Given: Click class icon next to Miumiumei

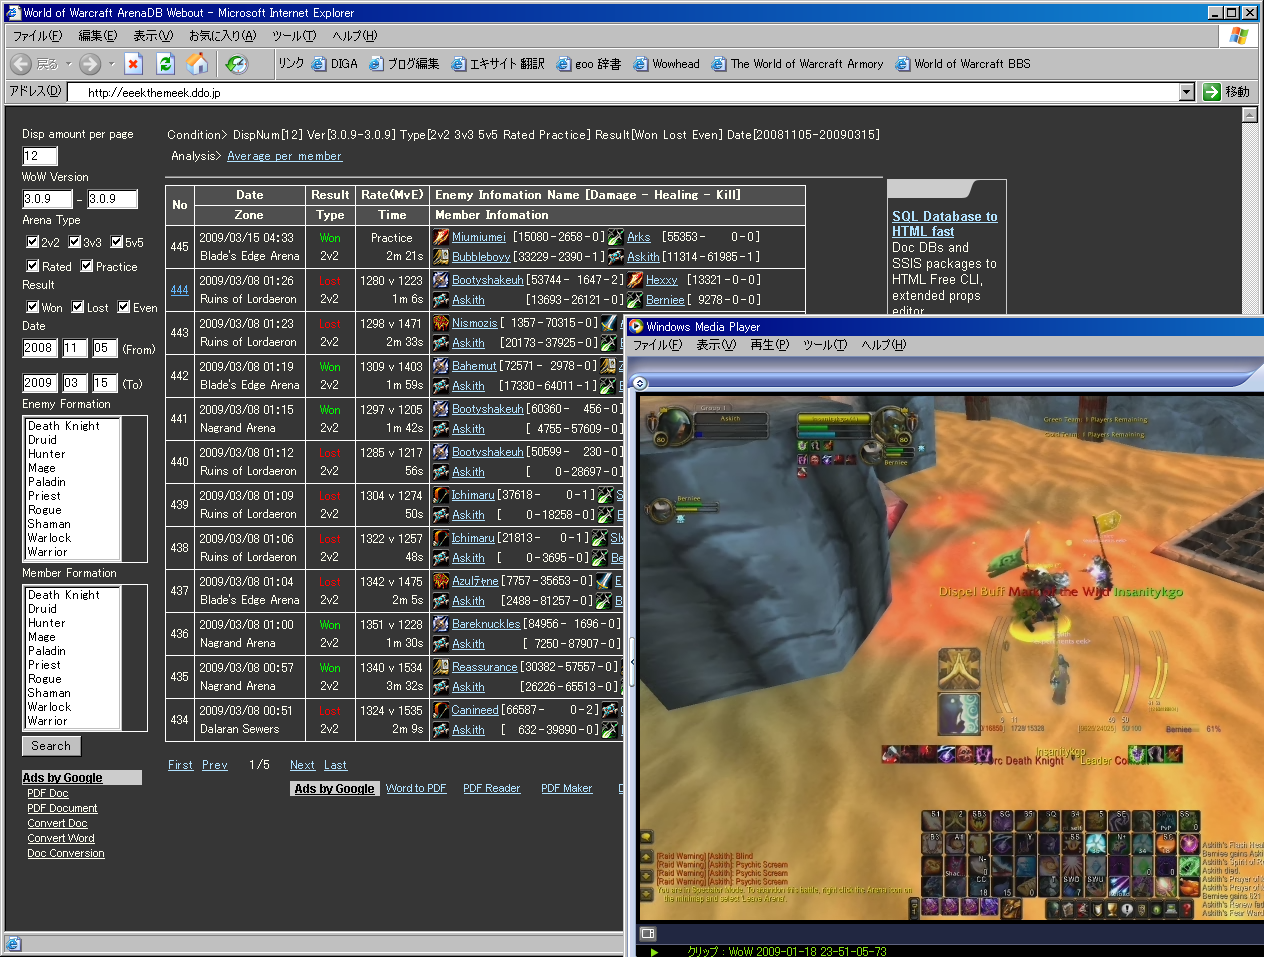Looking at the screenshot, I should click(441, 237).
